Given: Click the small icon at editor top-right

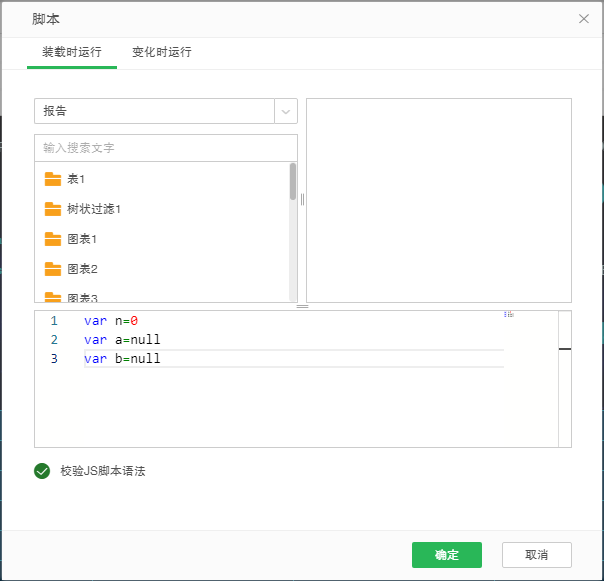Looking at the screenshot, I should pyautogui.click(x=509, y=314).
